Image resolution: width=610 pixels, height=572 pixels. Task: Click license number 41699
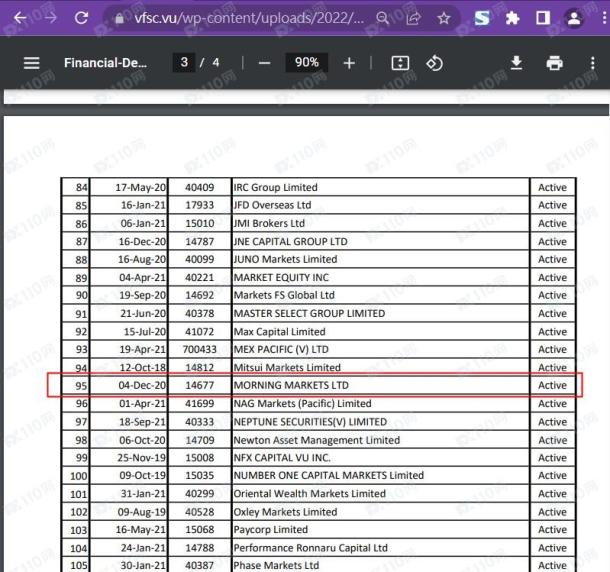[x=200, y=404]
